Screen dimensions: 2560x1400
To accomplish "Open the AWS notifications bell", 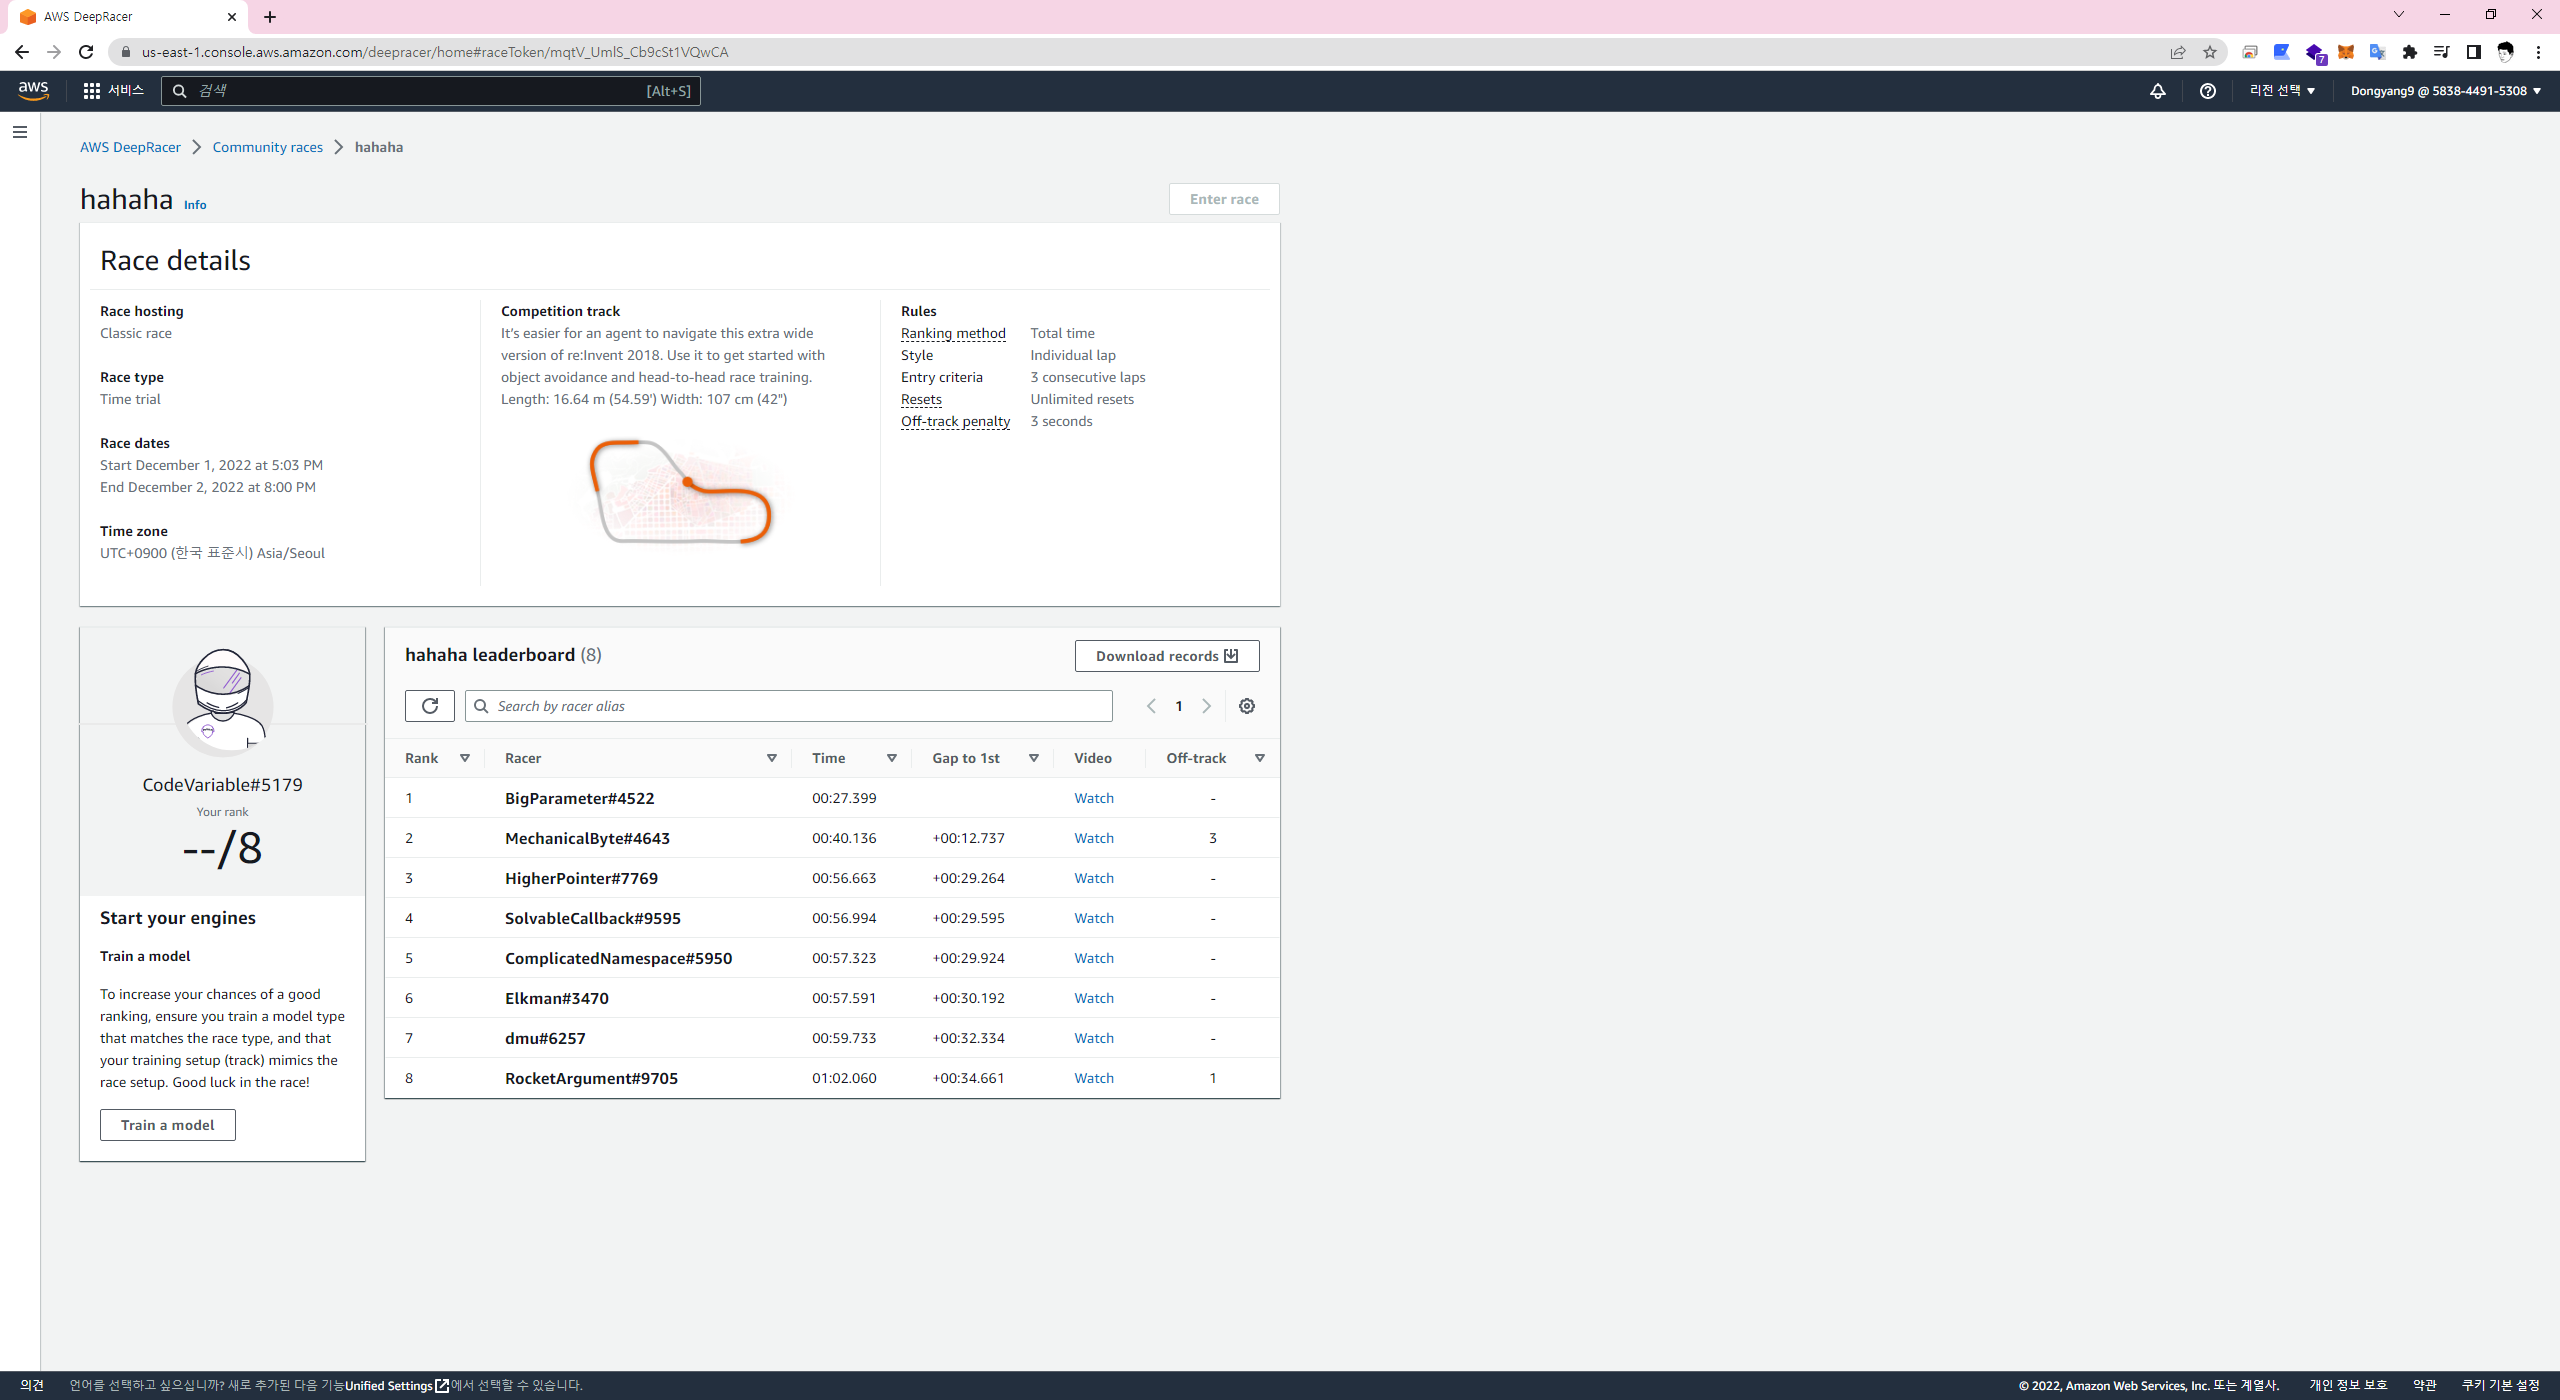I will point(2157,91).
